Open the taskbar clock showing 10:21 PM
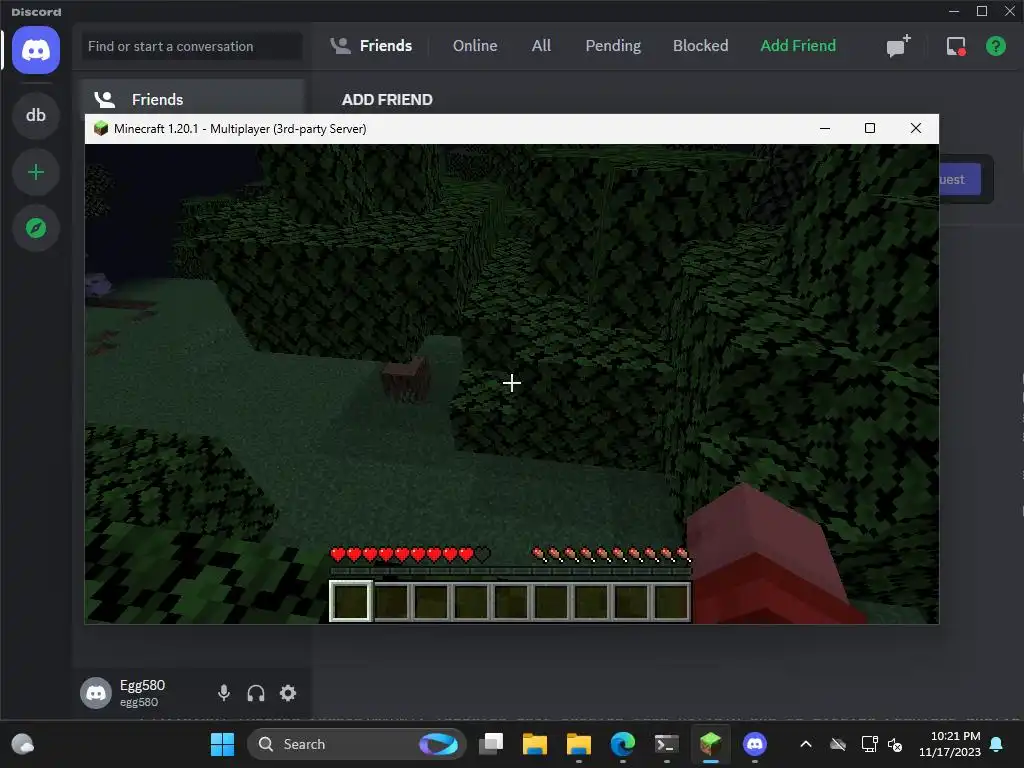Image resolution: width=1024 pixels, height=768 pixels. click(950, 744)
